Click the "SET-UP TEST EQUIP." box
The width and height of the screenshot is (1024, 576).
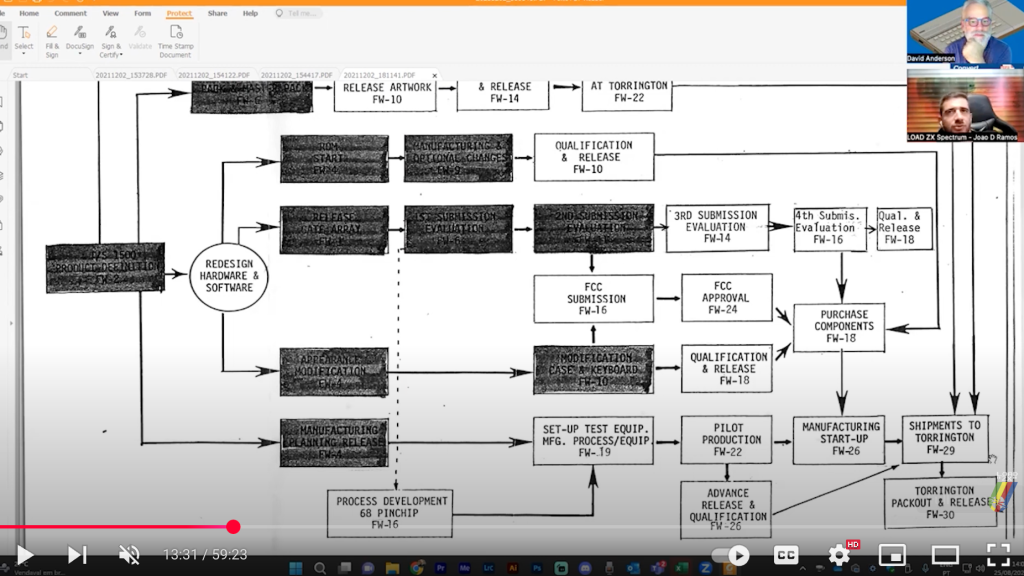[593, 441]
